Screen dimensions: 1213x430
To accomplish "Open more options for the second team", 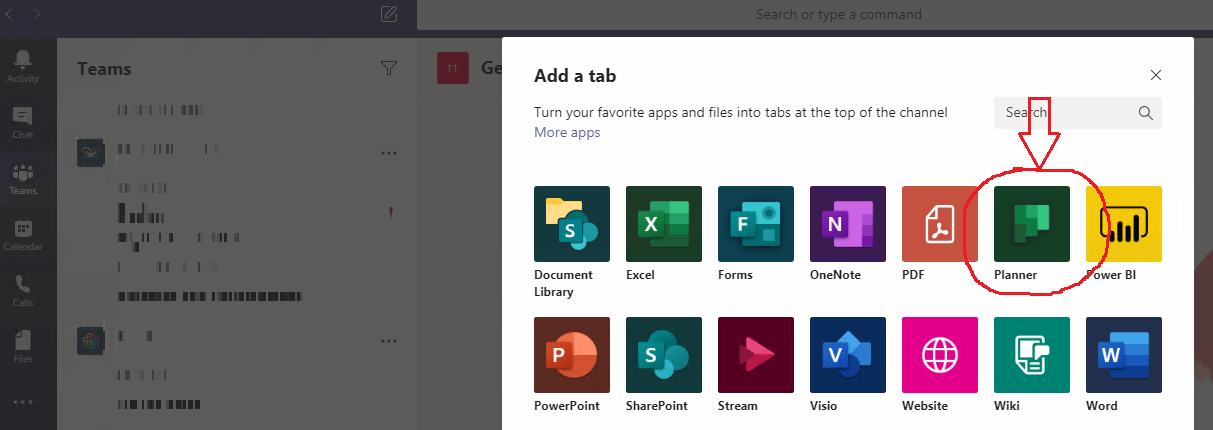I will click(389, 340).
